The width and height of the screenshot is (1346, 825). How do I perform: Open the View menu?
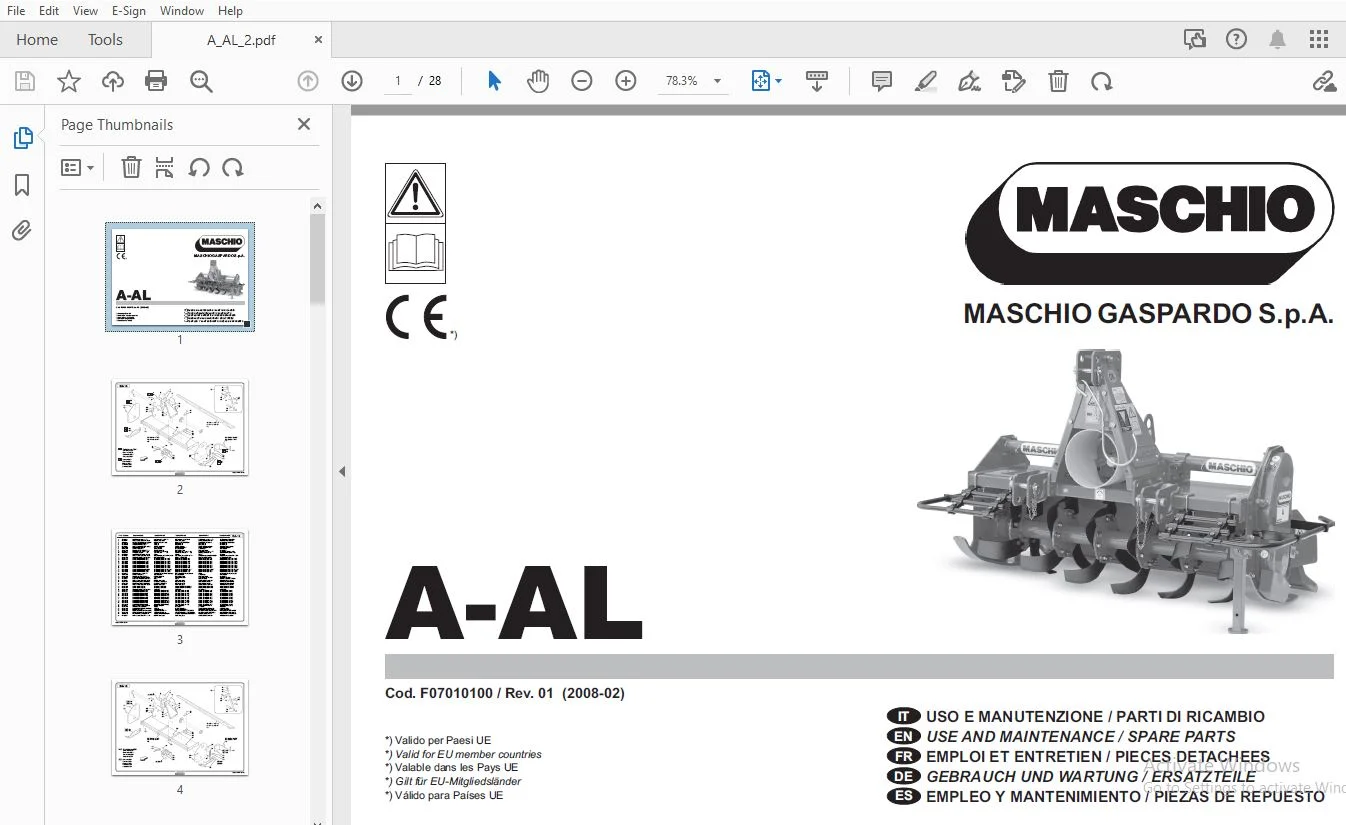tap(85, 10)
